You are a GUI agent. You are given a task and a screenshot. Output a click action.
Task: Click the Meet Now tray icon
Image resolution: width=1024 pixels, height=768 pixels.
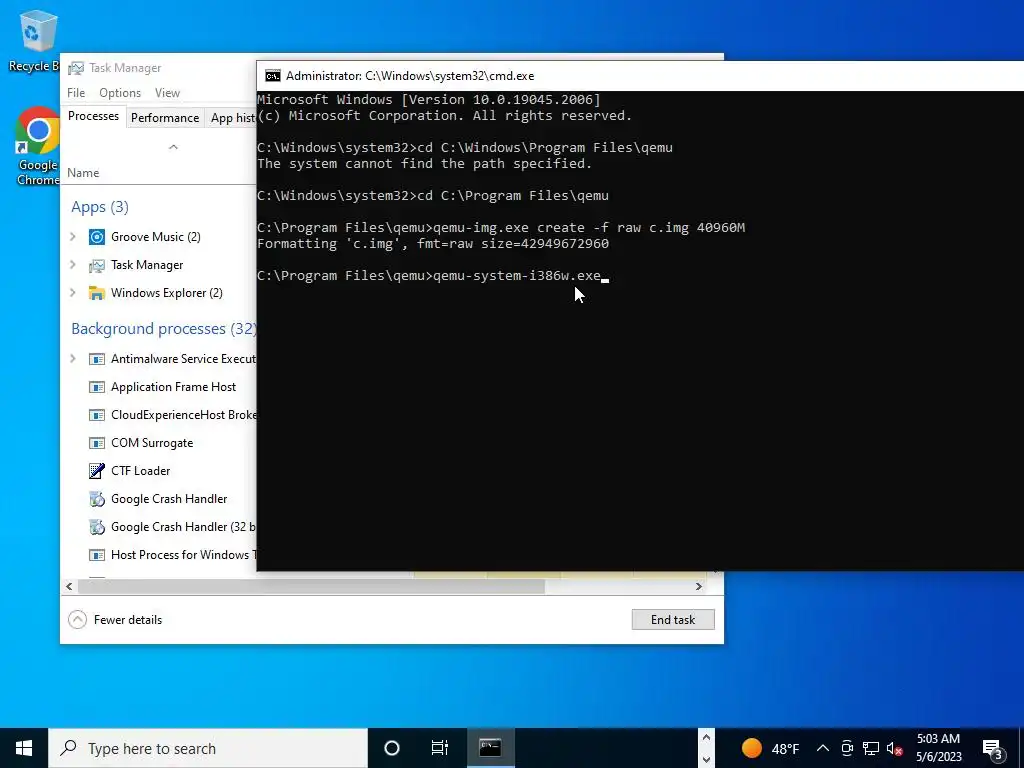(847, 748)
